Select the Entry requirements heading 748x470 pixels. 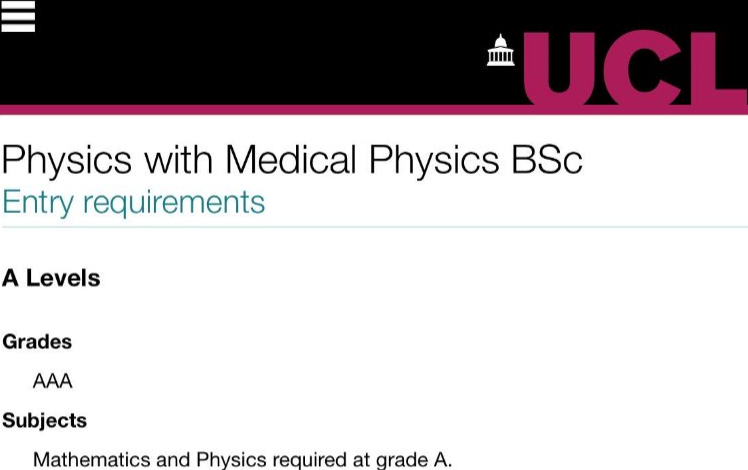point(134,202)
